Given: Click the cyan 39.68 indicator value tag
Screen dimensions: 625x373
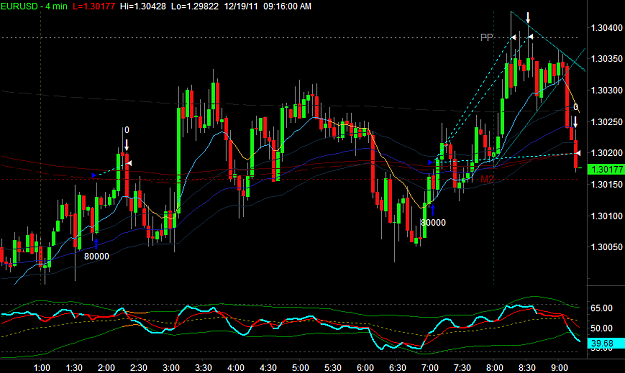Looking at the screenshot, I should pyautogui.click(x=606, y=343).
